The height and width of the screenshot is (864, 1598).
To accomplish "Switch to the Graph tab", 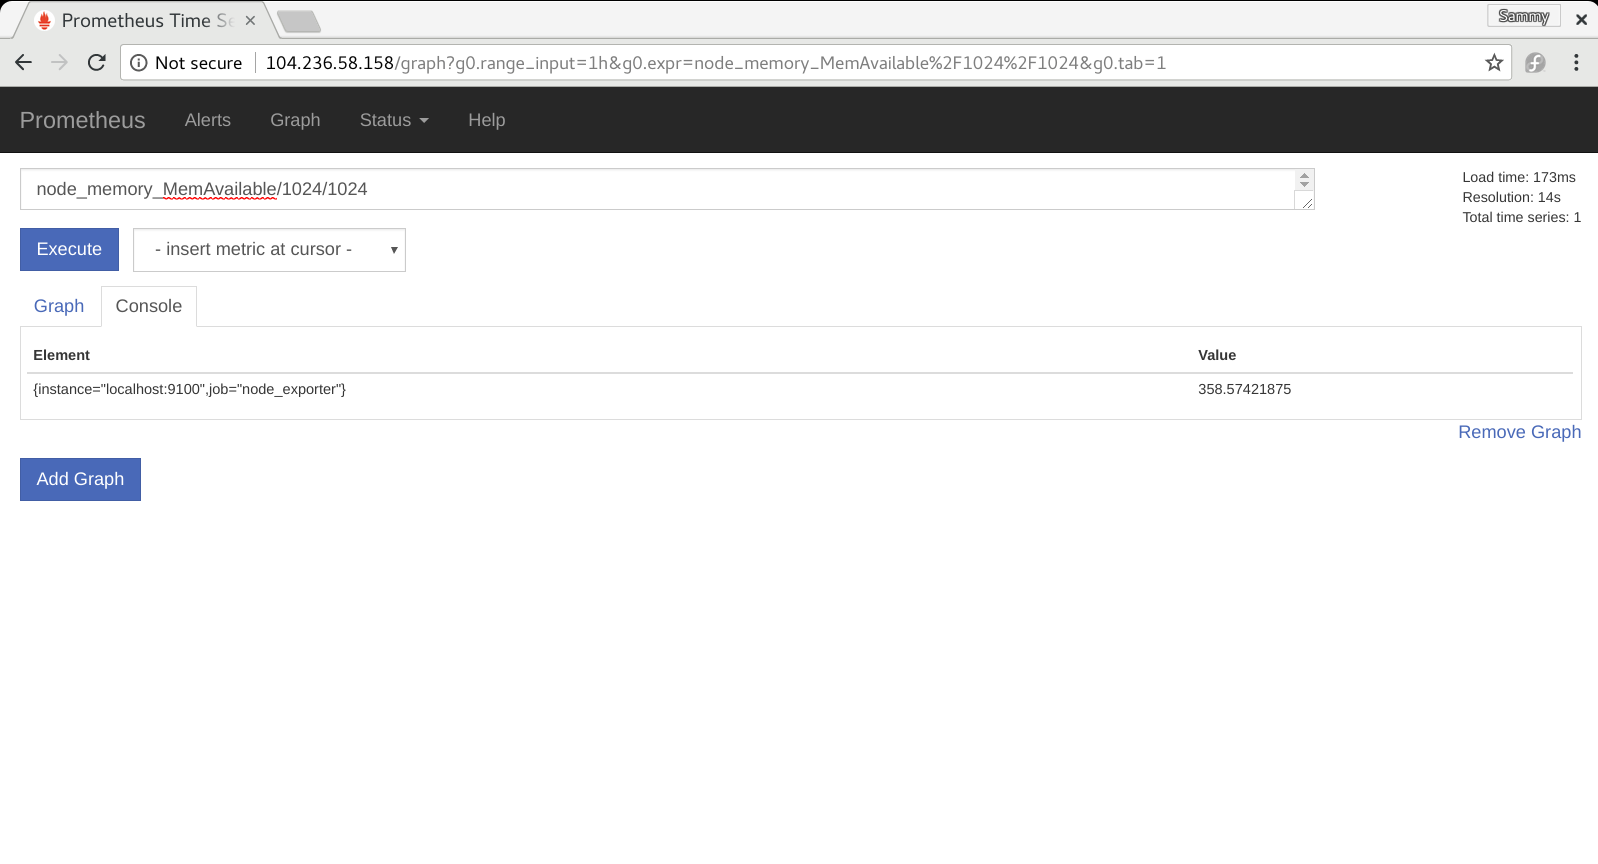I will 59,306.
